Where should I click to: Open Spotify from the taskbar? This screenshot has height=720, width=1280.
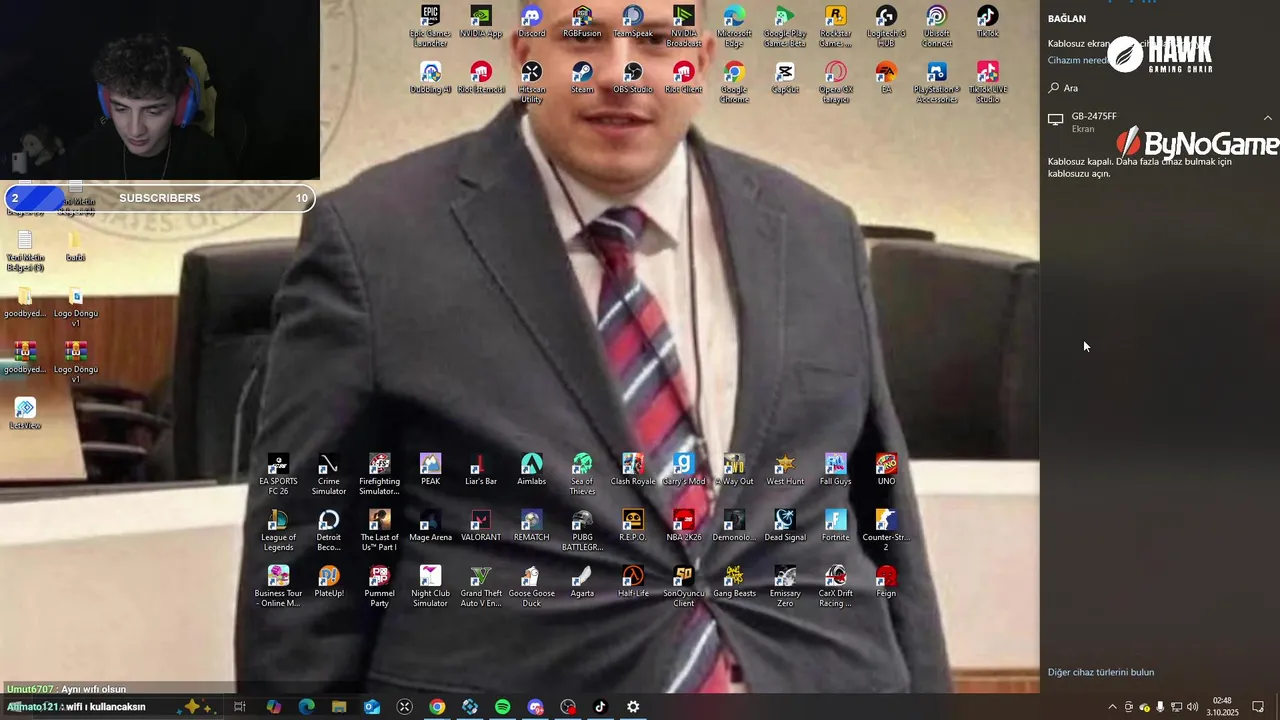pos(502,707)
